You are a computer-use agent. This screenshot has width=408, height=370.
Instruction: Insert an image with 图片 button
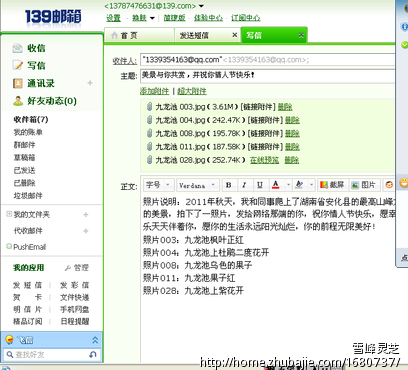pyautogui.click(x=364, y=185)
